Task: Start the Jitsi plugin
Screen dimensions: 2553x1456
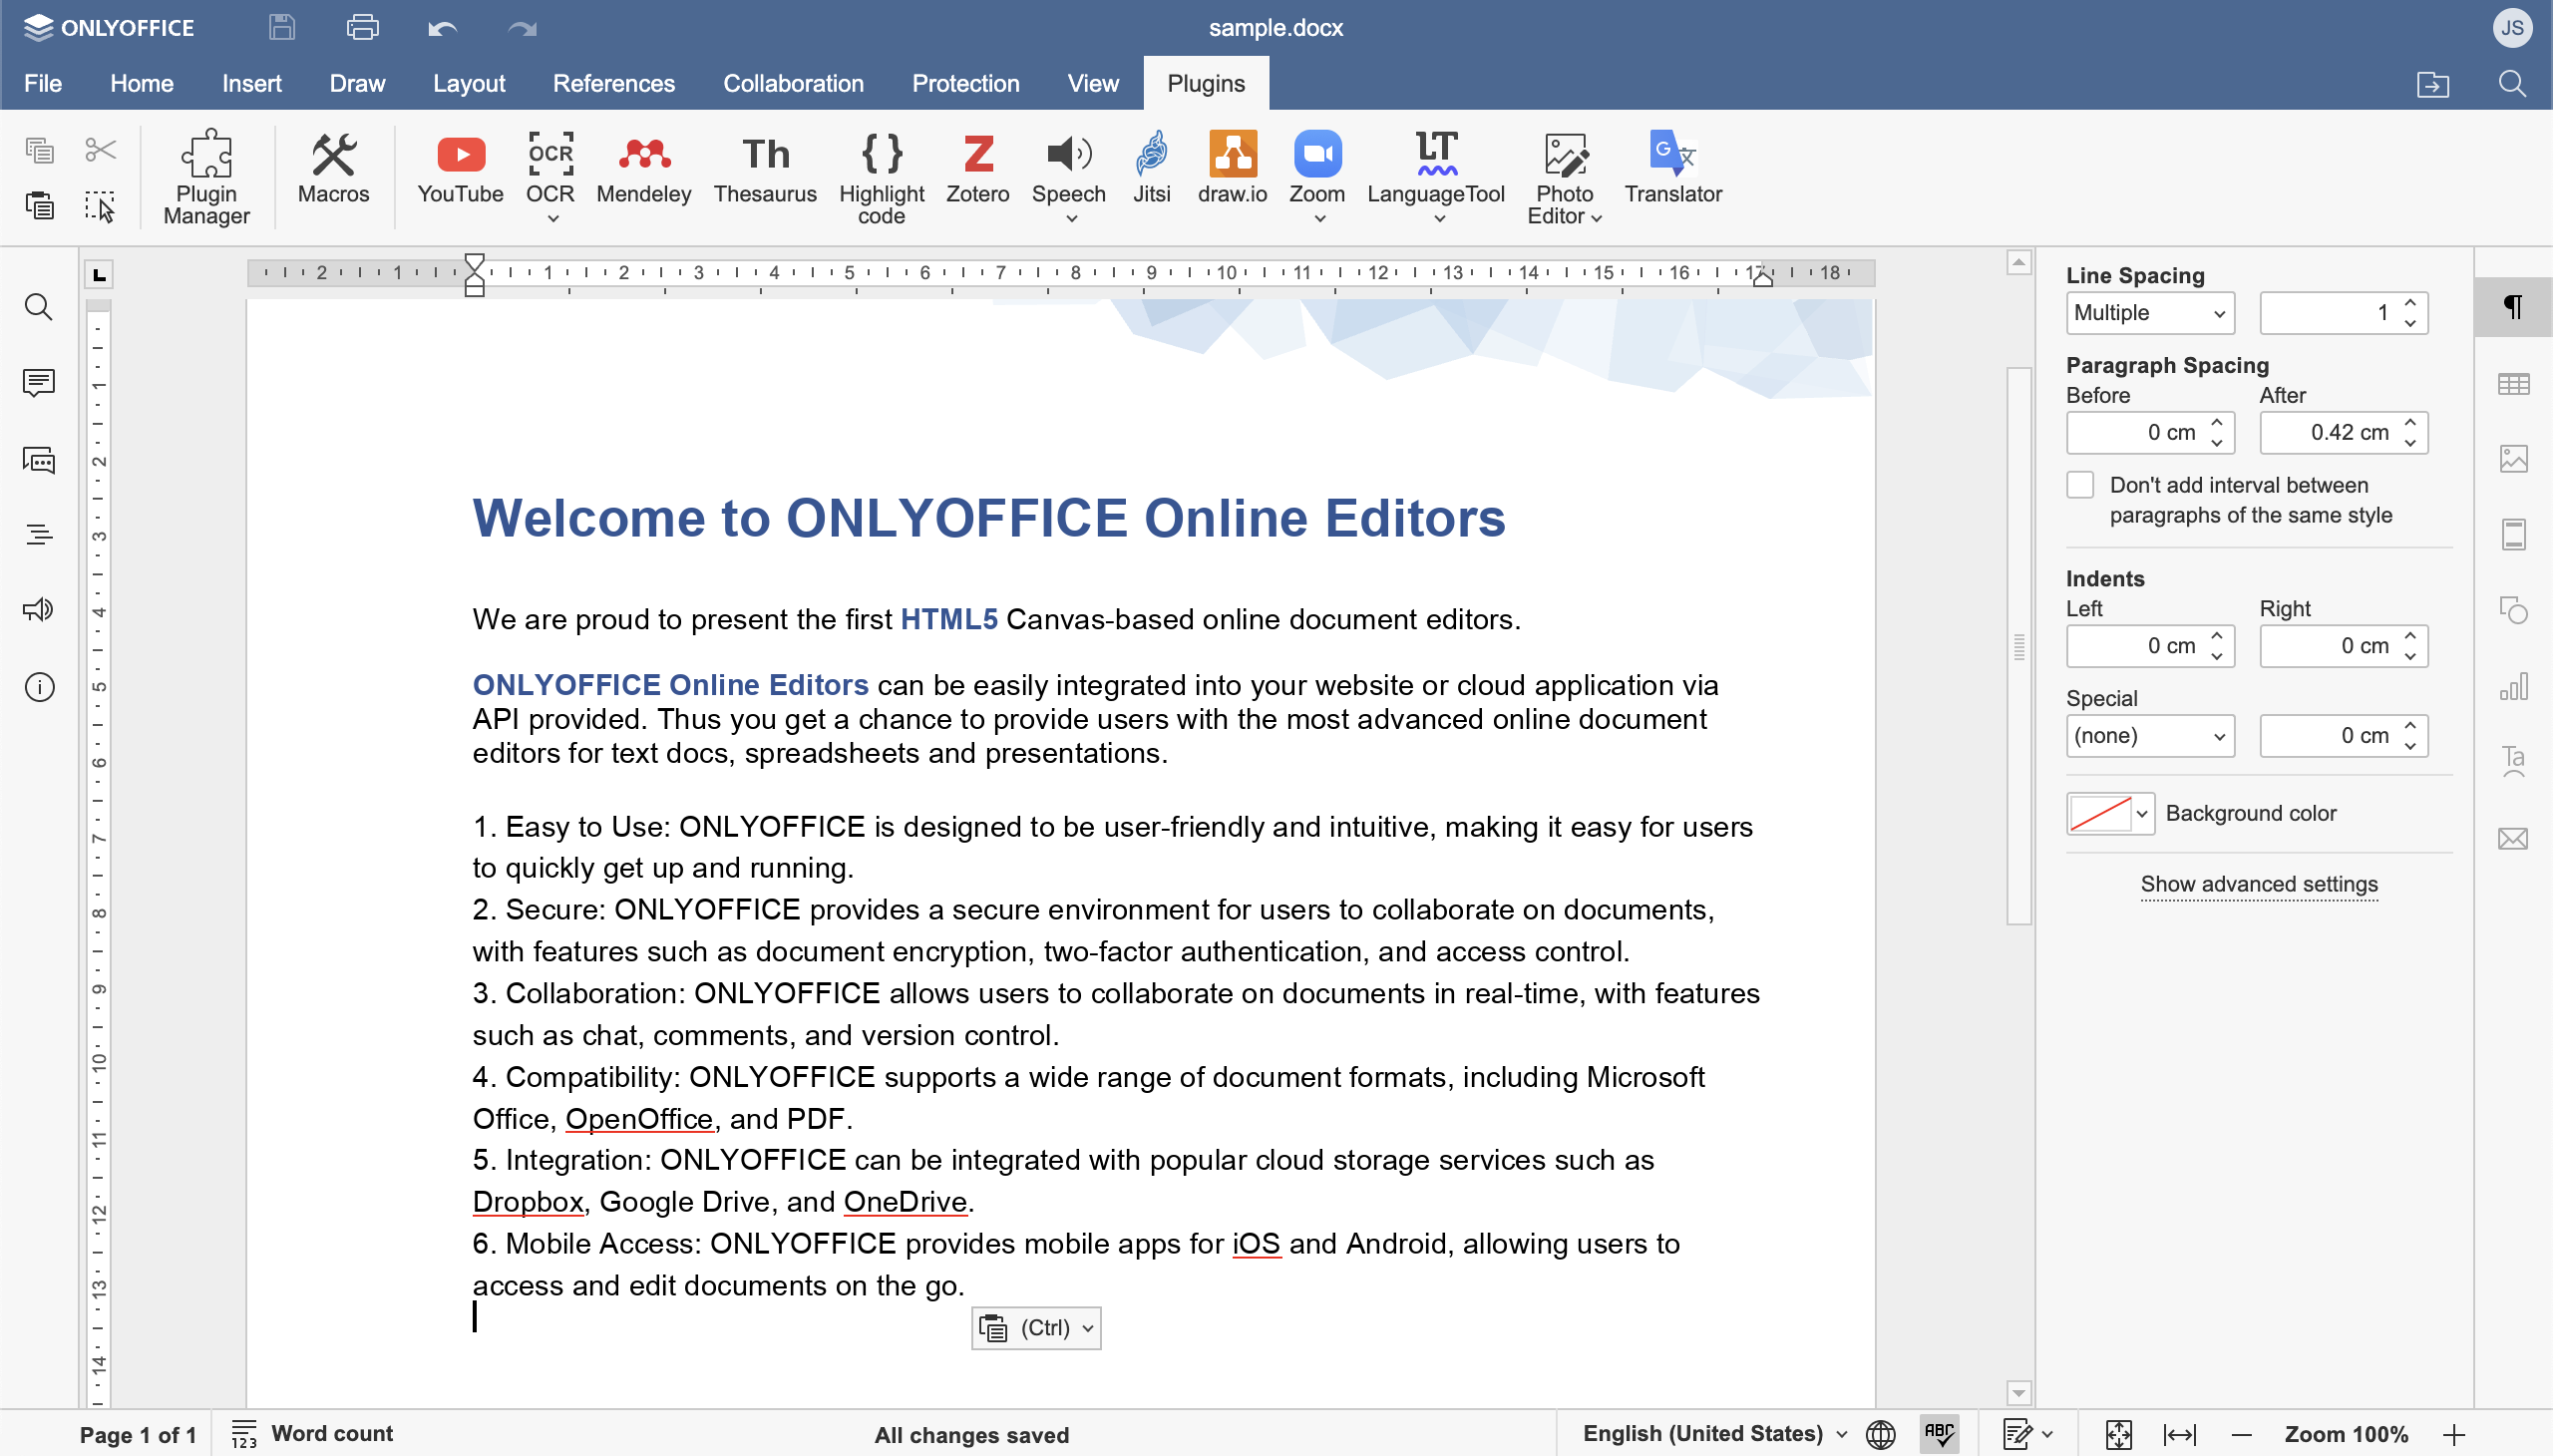Action: point(1151,168)
